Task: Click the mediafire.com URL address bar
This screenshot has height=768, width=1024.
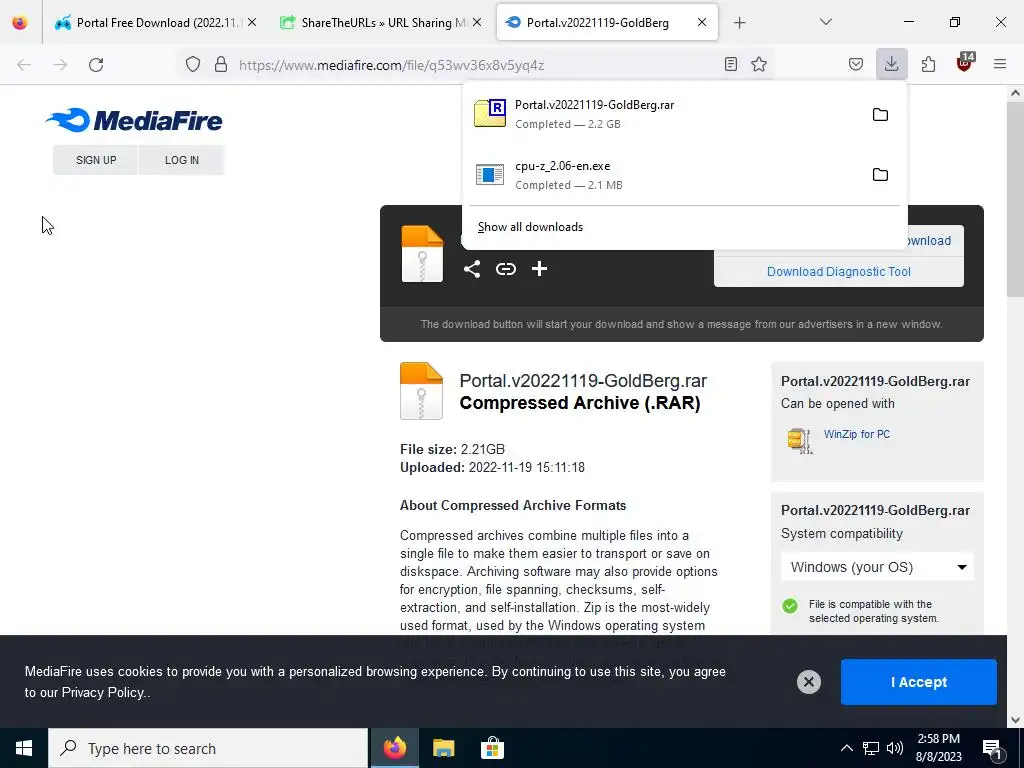Action: click(477, 65)
